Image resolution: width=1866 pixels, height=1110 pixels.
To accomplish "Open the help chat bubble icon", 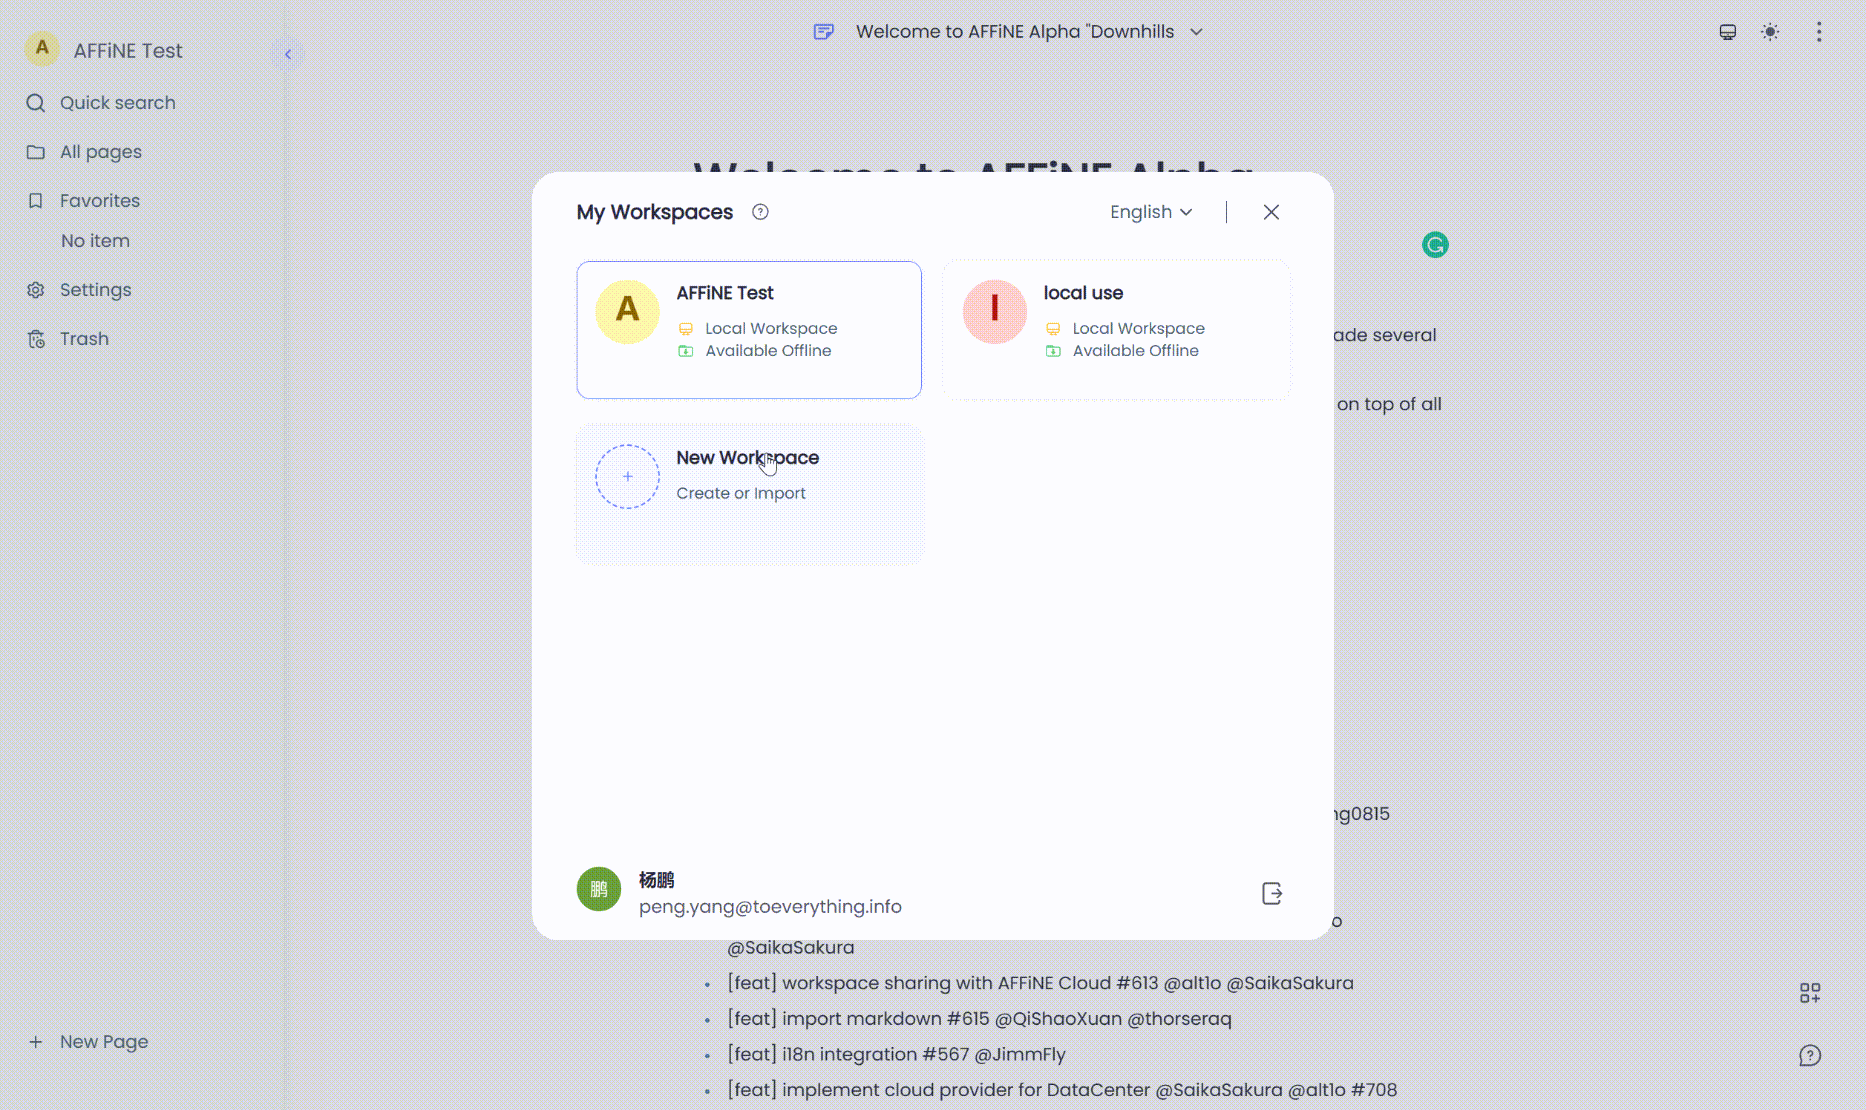I will (1810, 1056).
